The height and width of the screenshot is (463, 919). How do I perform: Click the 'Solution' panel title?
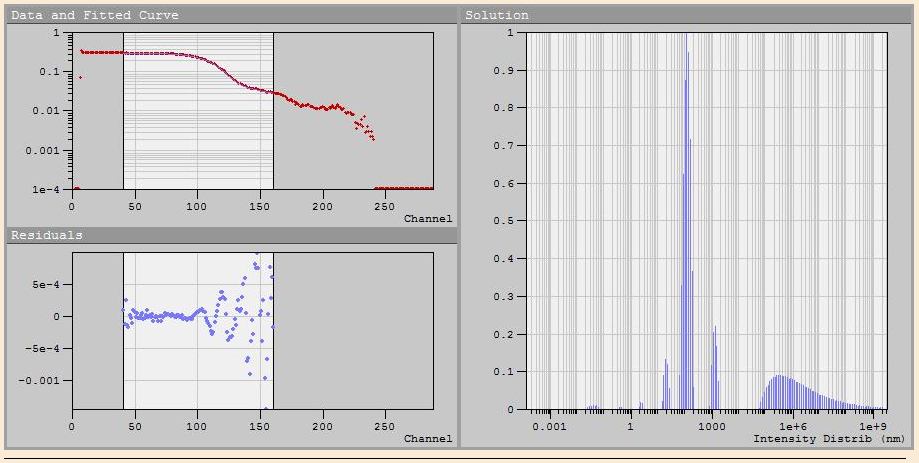coord(497,16)
